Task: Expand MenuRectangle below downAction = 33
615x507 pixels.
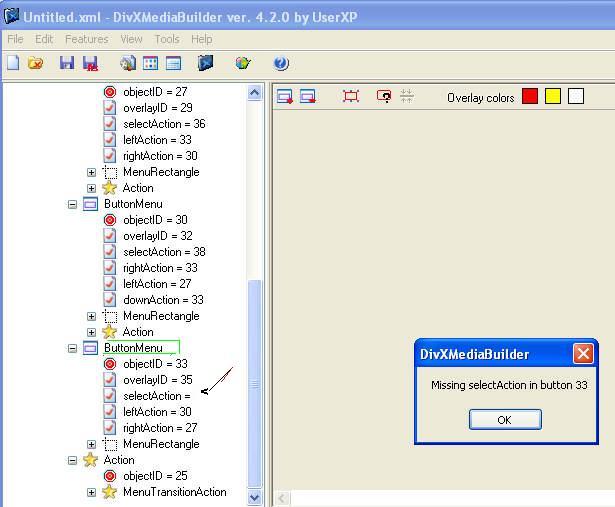Action: click(91, 316)
